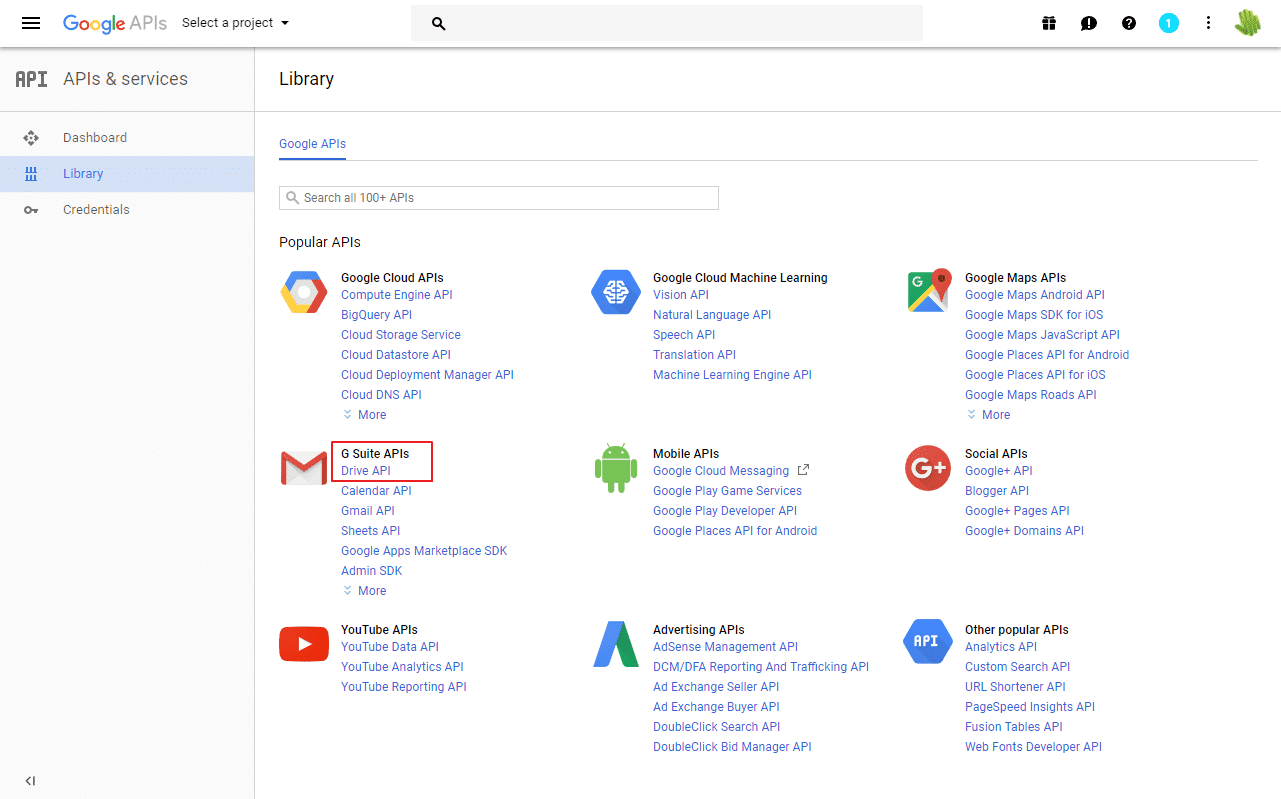Open the YouTube Analytics API link
The image size is (1281, 799).
(403, 667)
